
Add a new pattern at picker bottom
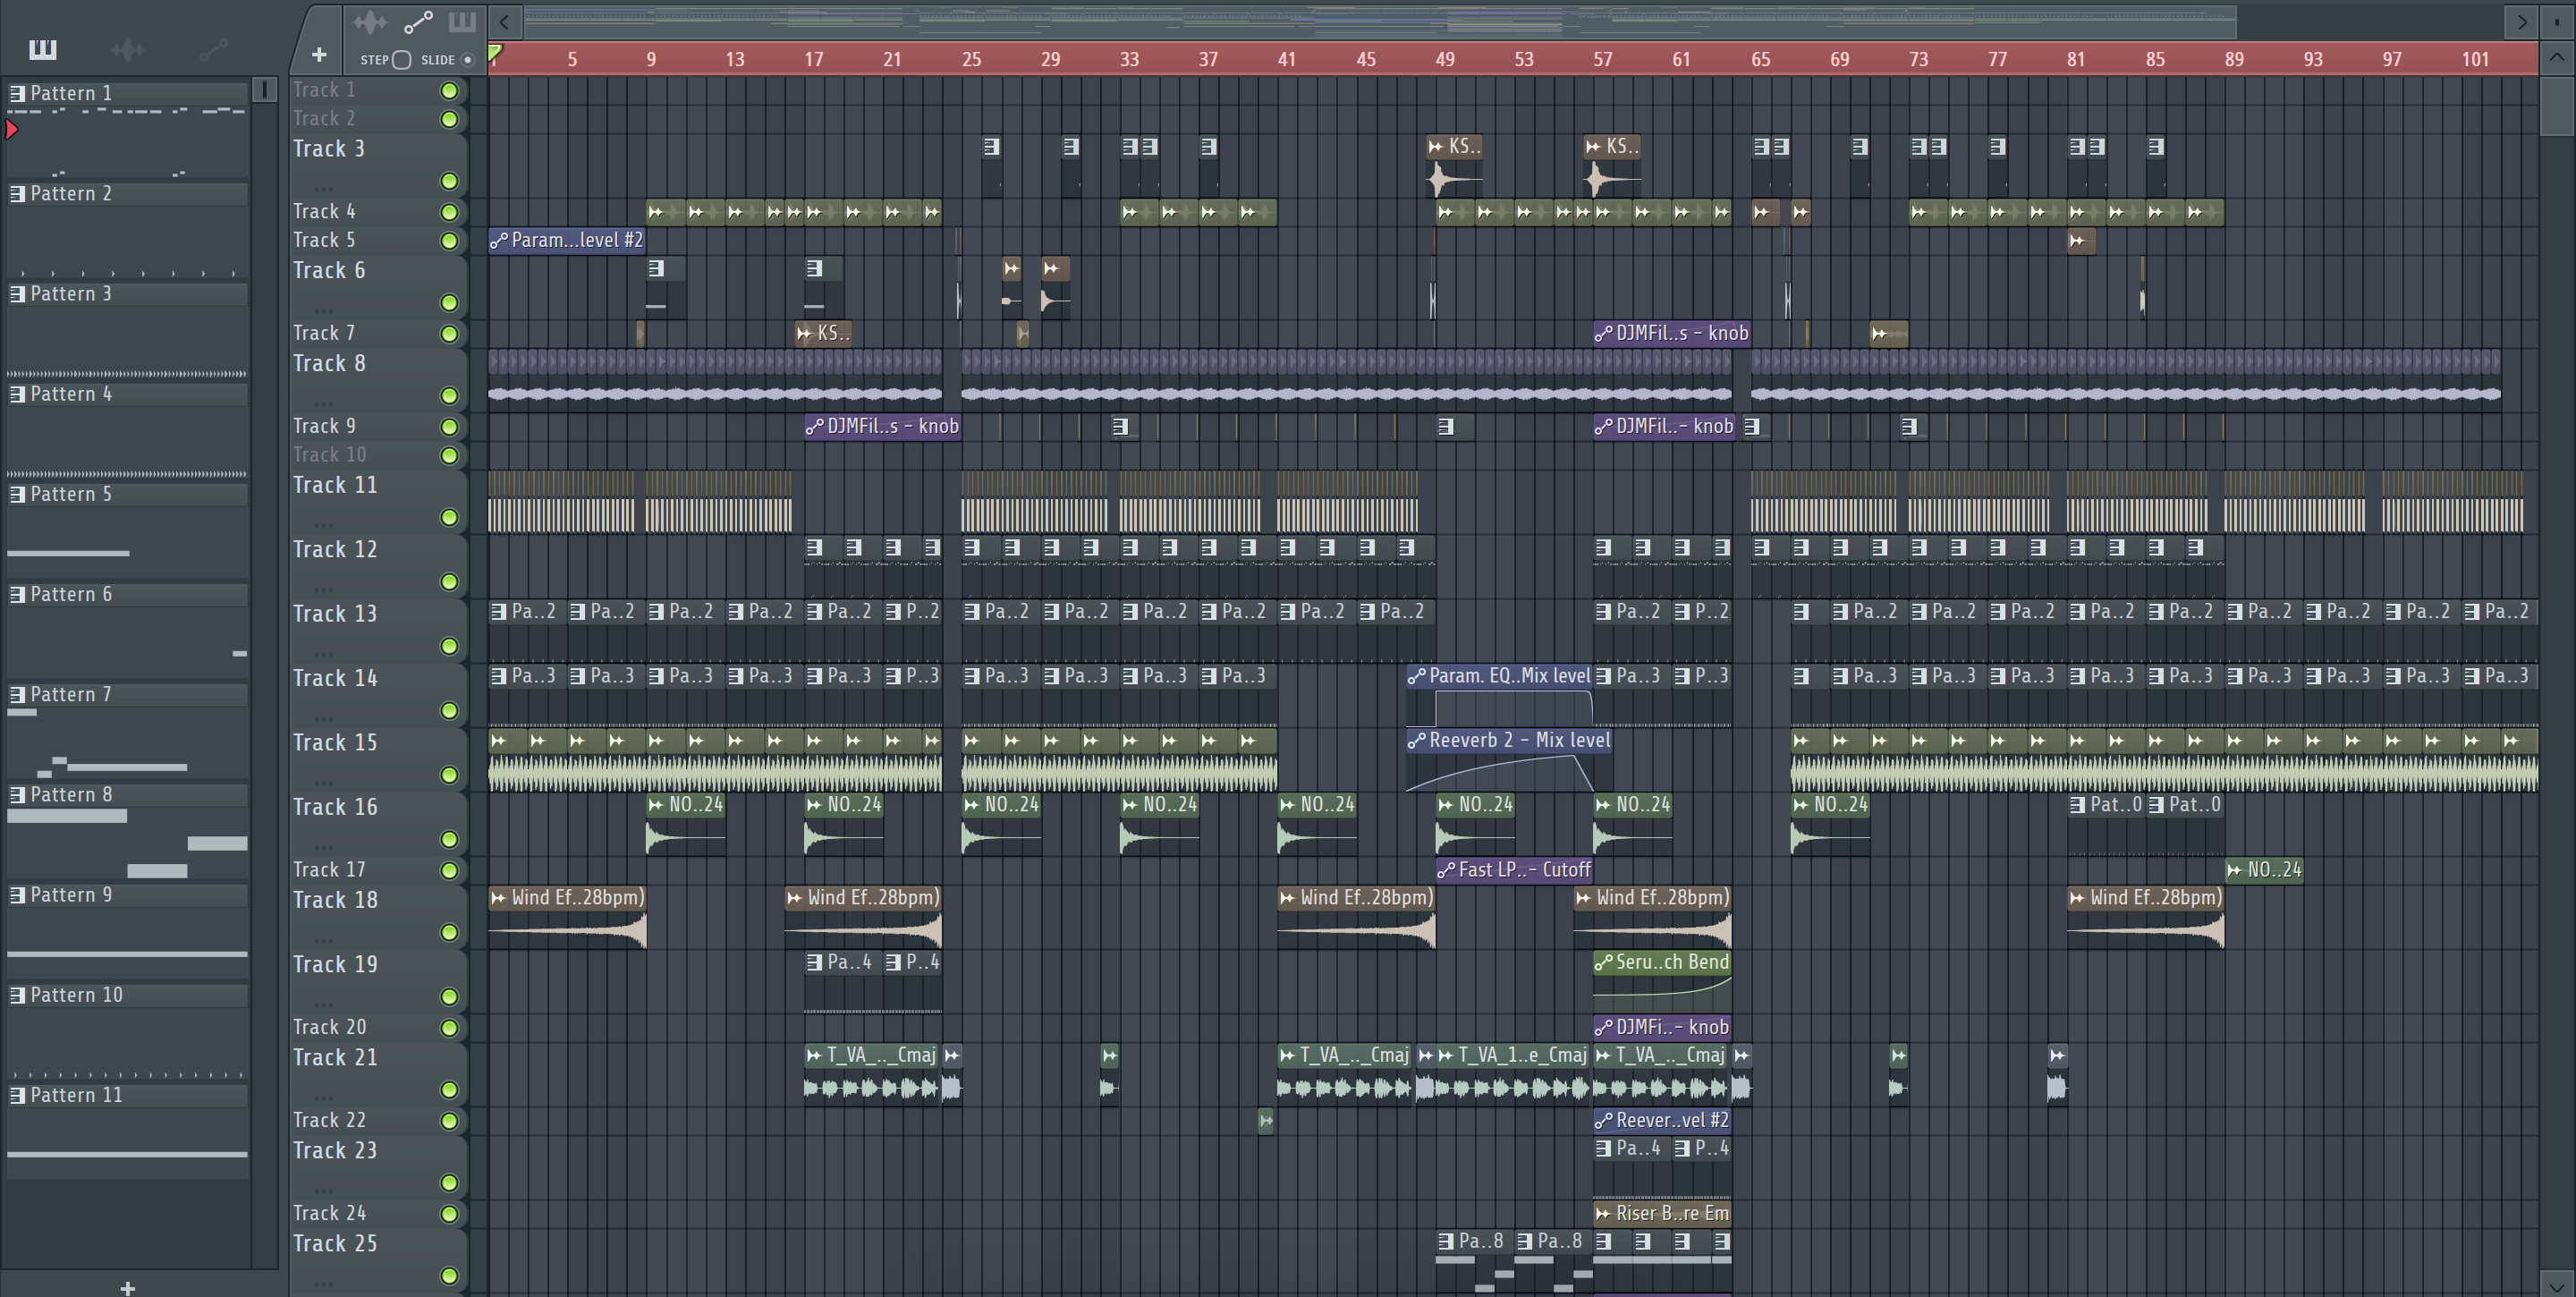(127, 1287)
